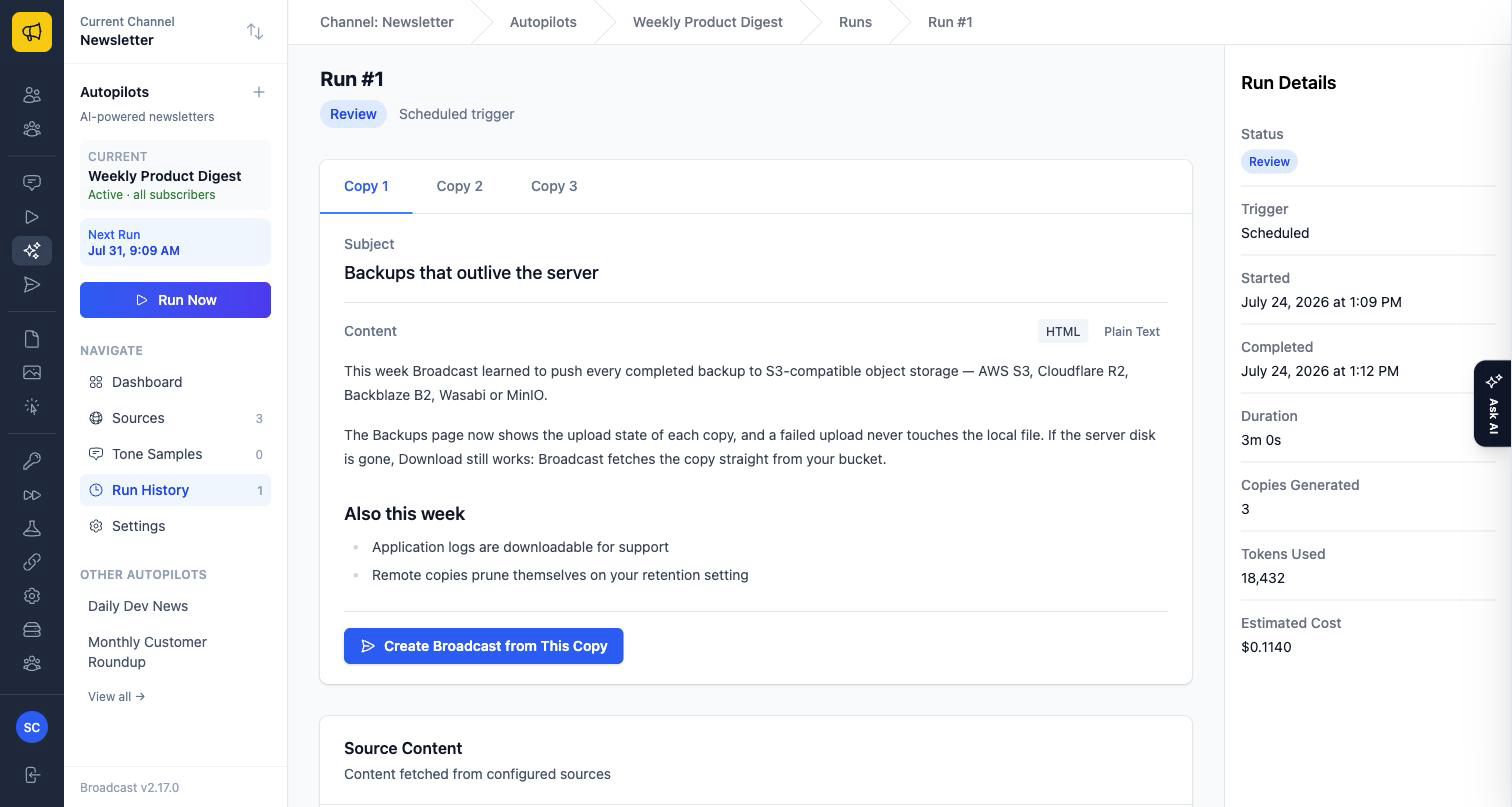Click the Ask AI floating button
Viewport: 1512px width, 807px height.
tap(1493, 403)
